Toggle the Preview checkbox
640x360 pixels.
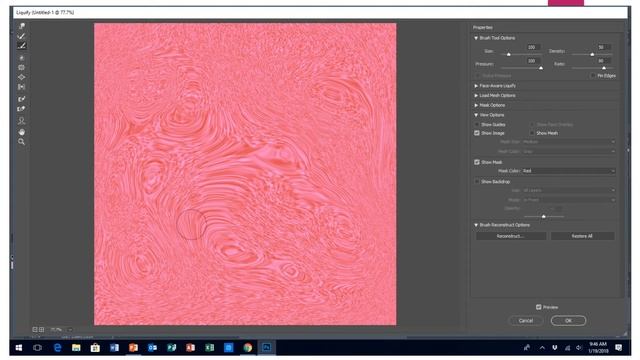tap(539, 307)
